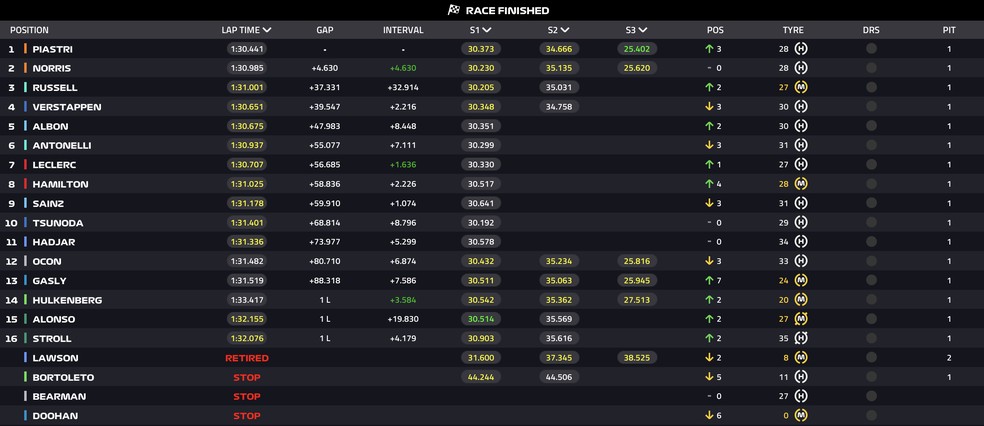Select driver HAMILTON in the standings
This screenshot has width=984, height=426.
60,184
